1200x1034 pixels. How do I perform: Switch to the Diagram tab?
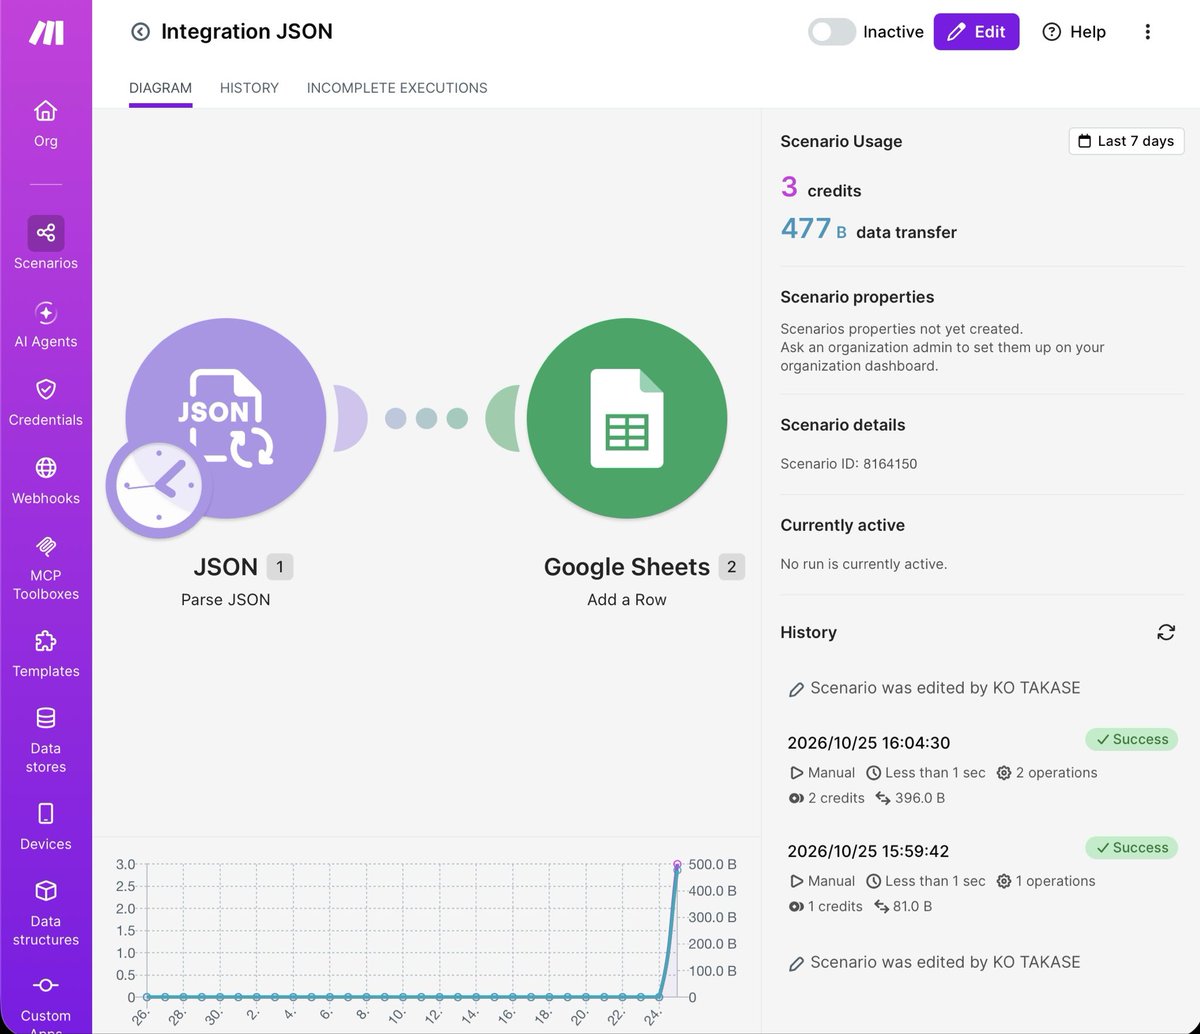160,88
